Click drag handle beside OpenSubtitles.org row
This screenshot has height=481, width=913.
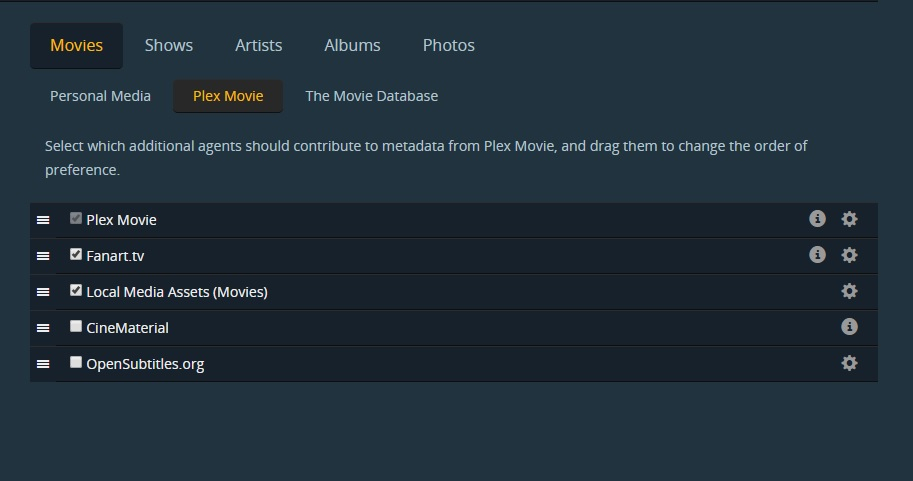point(43,364)
